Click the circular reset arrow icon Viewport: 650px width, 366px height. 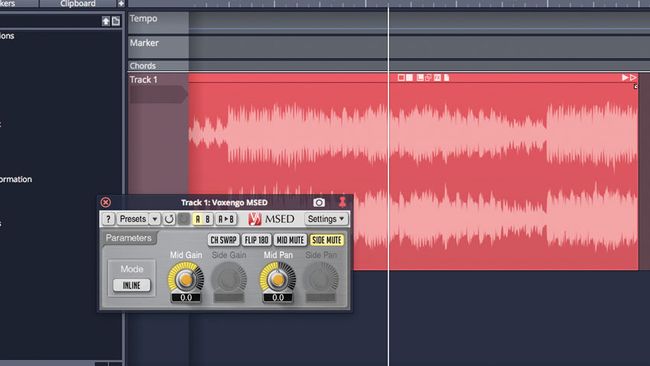pos(169,219)
